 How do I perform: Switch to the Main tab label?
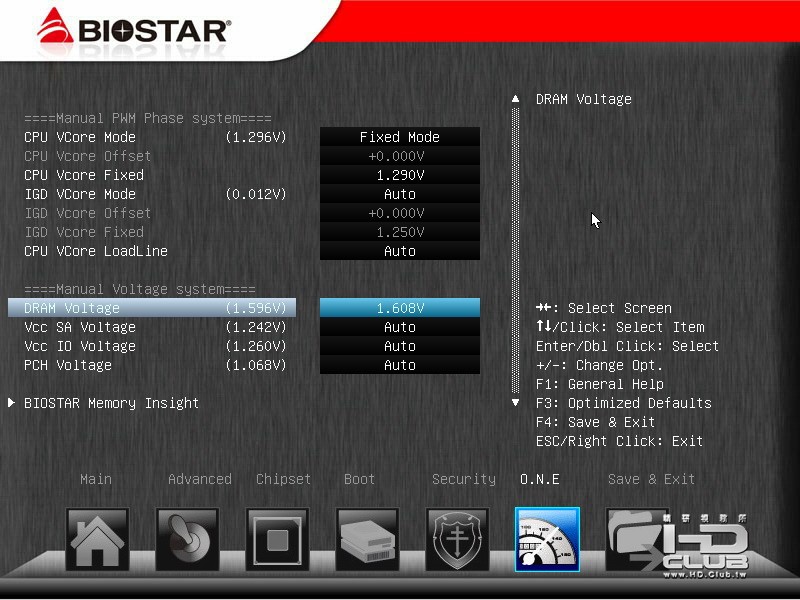click(96, 479)
